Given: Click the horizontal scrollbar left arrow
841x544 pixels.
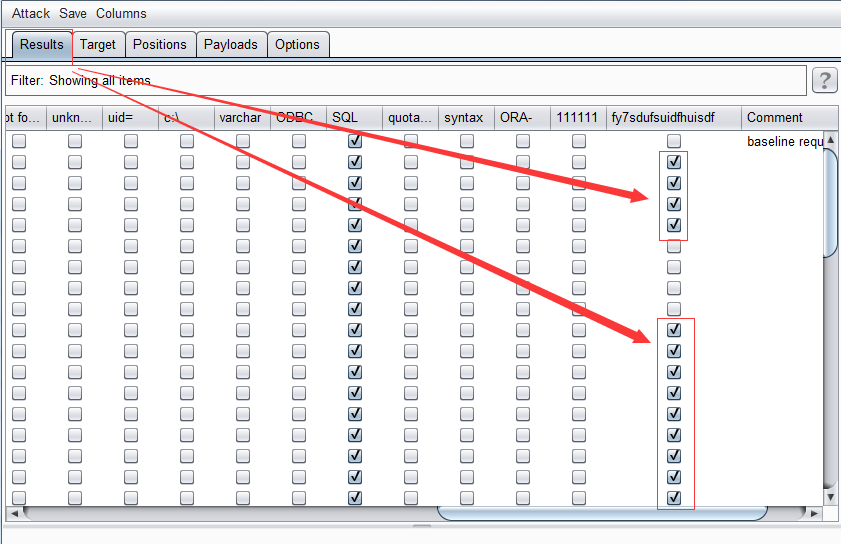Looking at the screenshot, I should coord(14,513).
